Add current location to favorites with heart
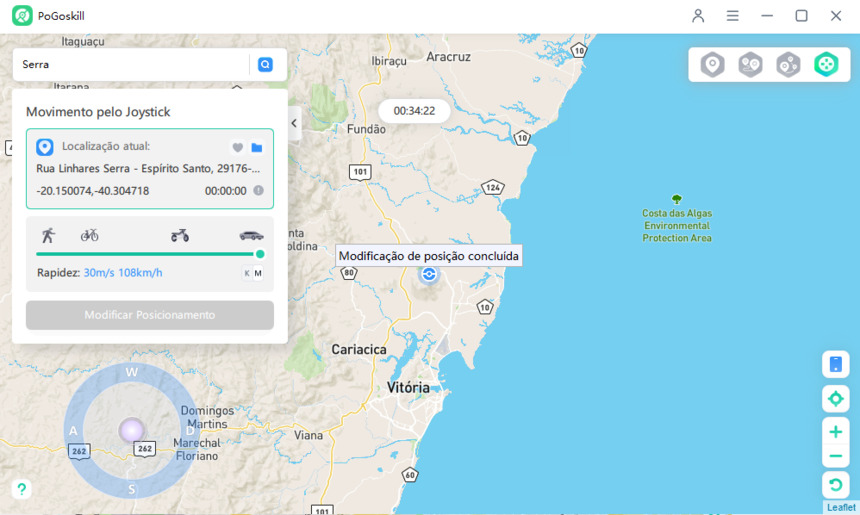The height and width of the screenshot is (515, 860). [238, 148]
